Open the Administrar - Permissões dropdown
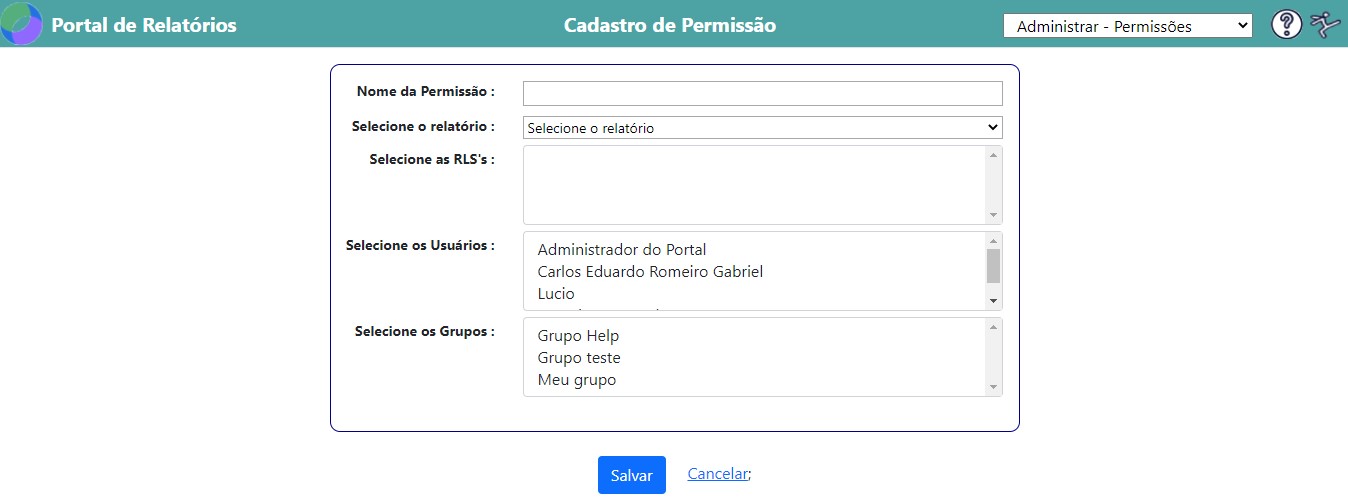Image resolution: width=1348 pixels, height=504 pixels. click(1127, 27)
